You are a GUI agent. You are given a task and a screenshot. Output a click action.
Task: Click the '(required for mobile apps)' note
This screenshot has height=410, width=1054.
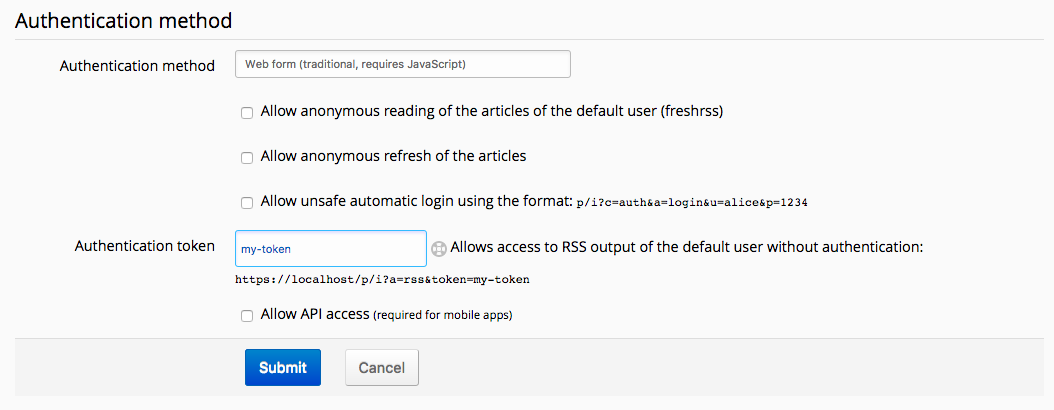click(443, 316)
